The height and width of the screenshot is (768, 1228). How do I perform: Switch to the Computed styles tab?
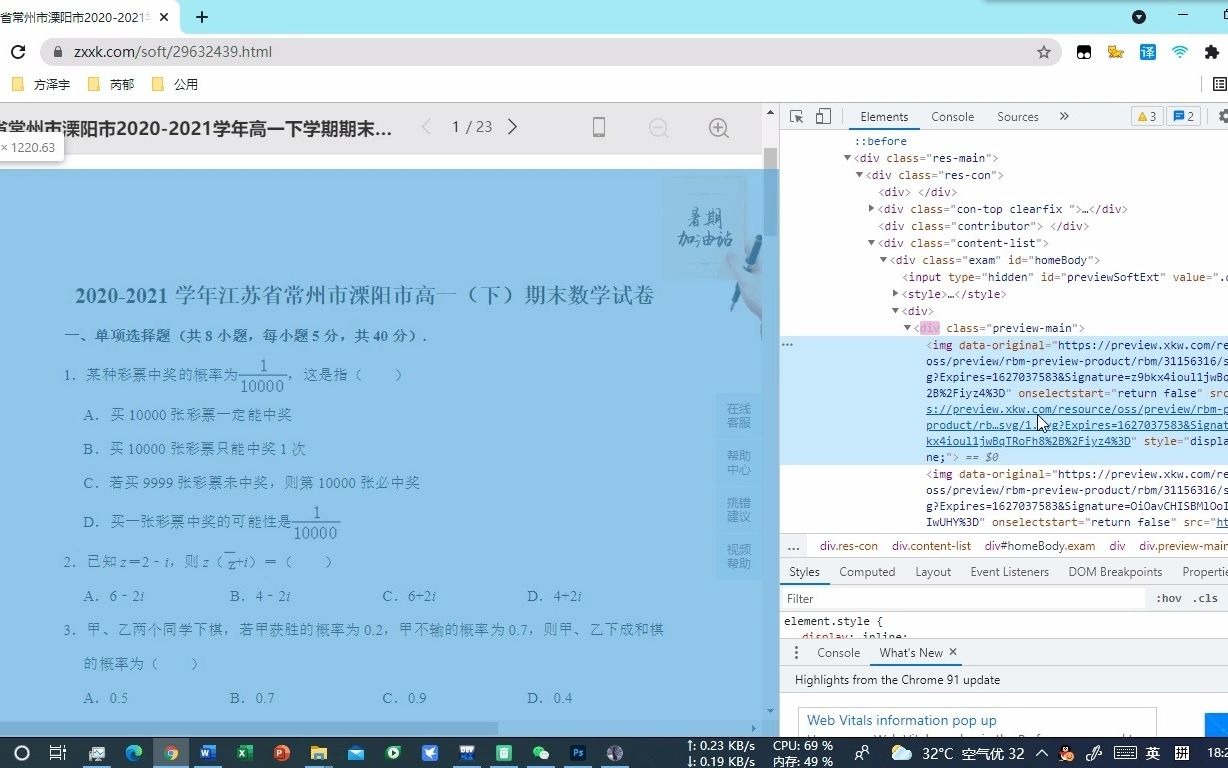[x=866, y=571]
